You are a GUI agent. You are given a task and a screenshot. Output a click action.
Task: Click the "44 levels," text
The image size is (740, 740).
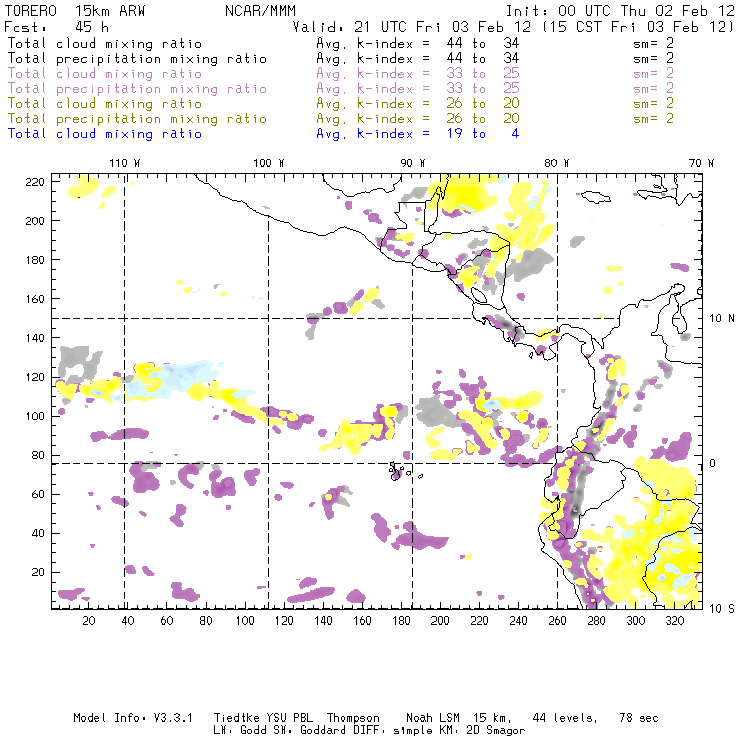click(565, 718)
